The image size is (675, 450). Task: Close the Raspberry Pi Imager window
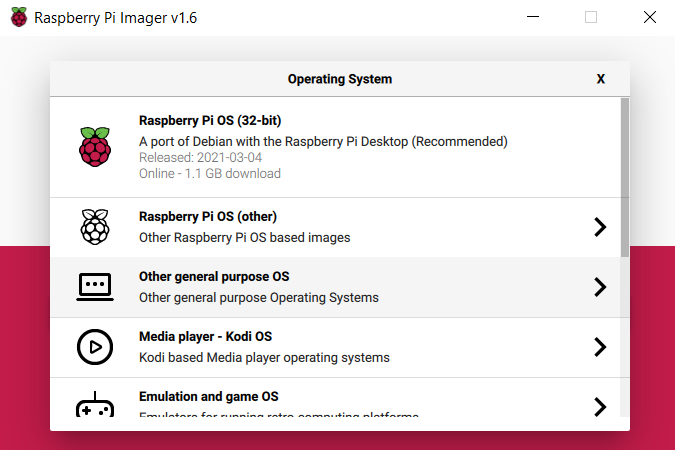coord(650,18)
